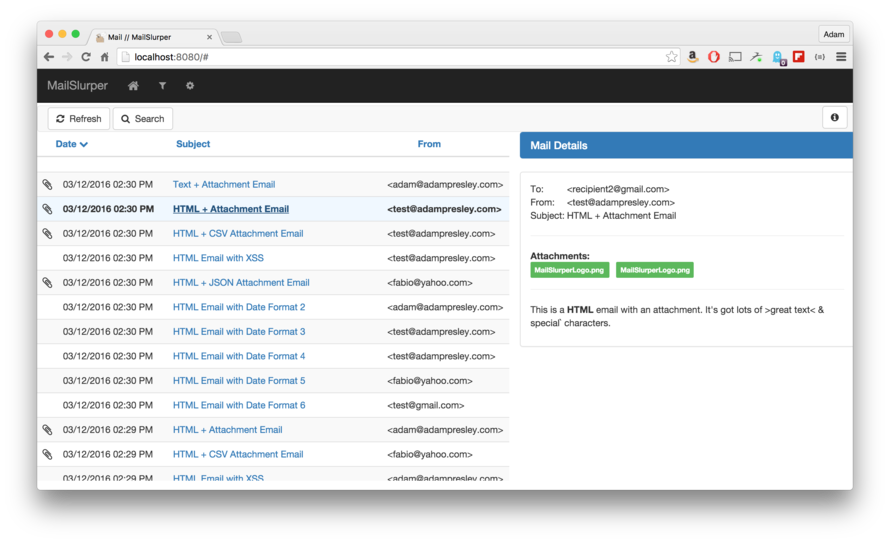Click paperclip icon on Text + Attachment Email row
The image size is (890, 543).
(48, 184)
